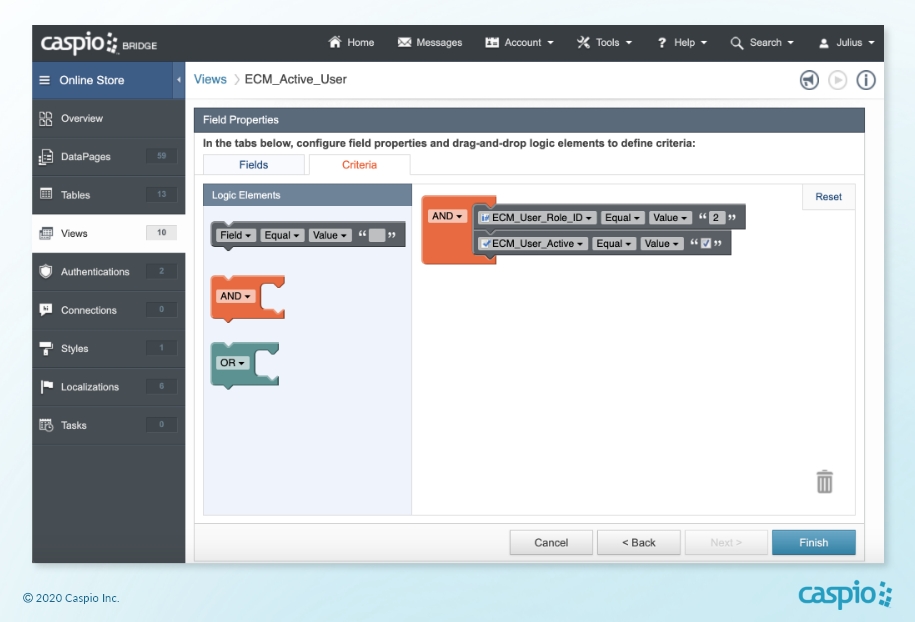The height and width of the screenshot is (622, 915).
Task: Go to DataPages in sidebar
Action: click(85, 157)
